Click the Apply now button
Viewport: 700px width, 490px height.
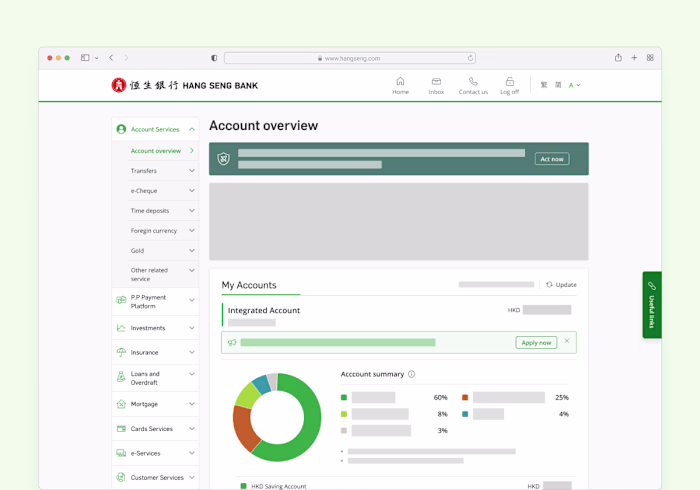536,342
